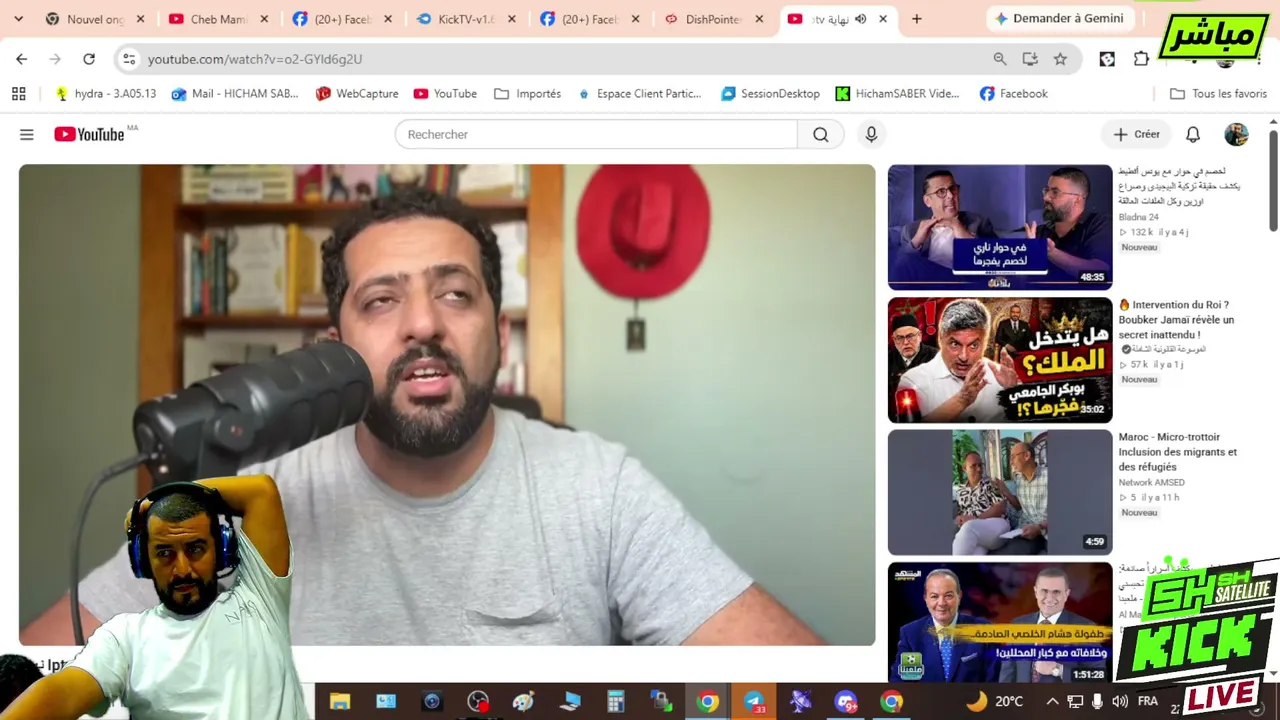Image resolution: width=1280 pixels, height=720 pixels.
Task: Open the HichamSABER Vide bookmark
Action: click(x=897, y=94)
